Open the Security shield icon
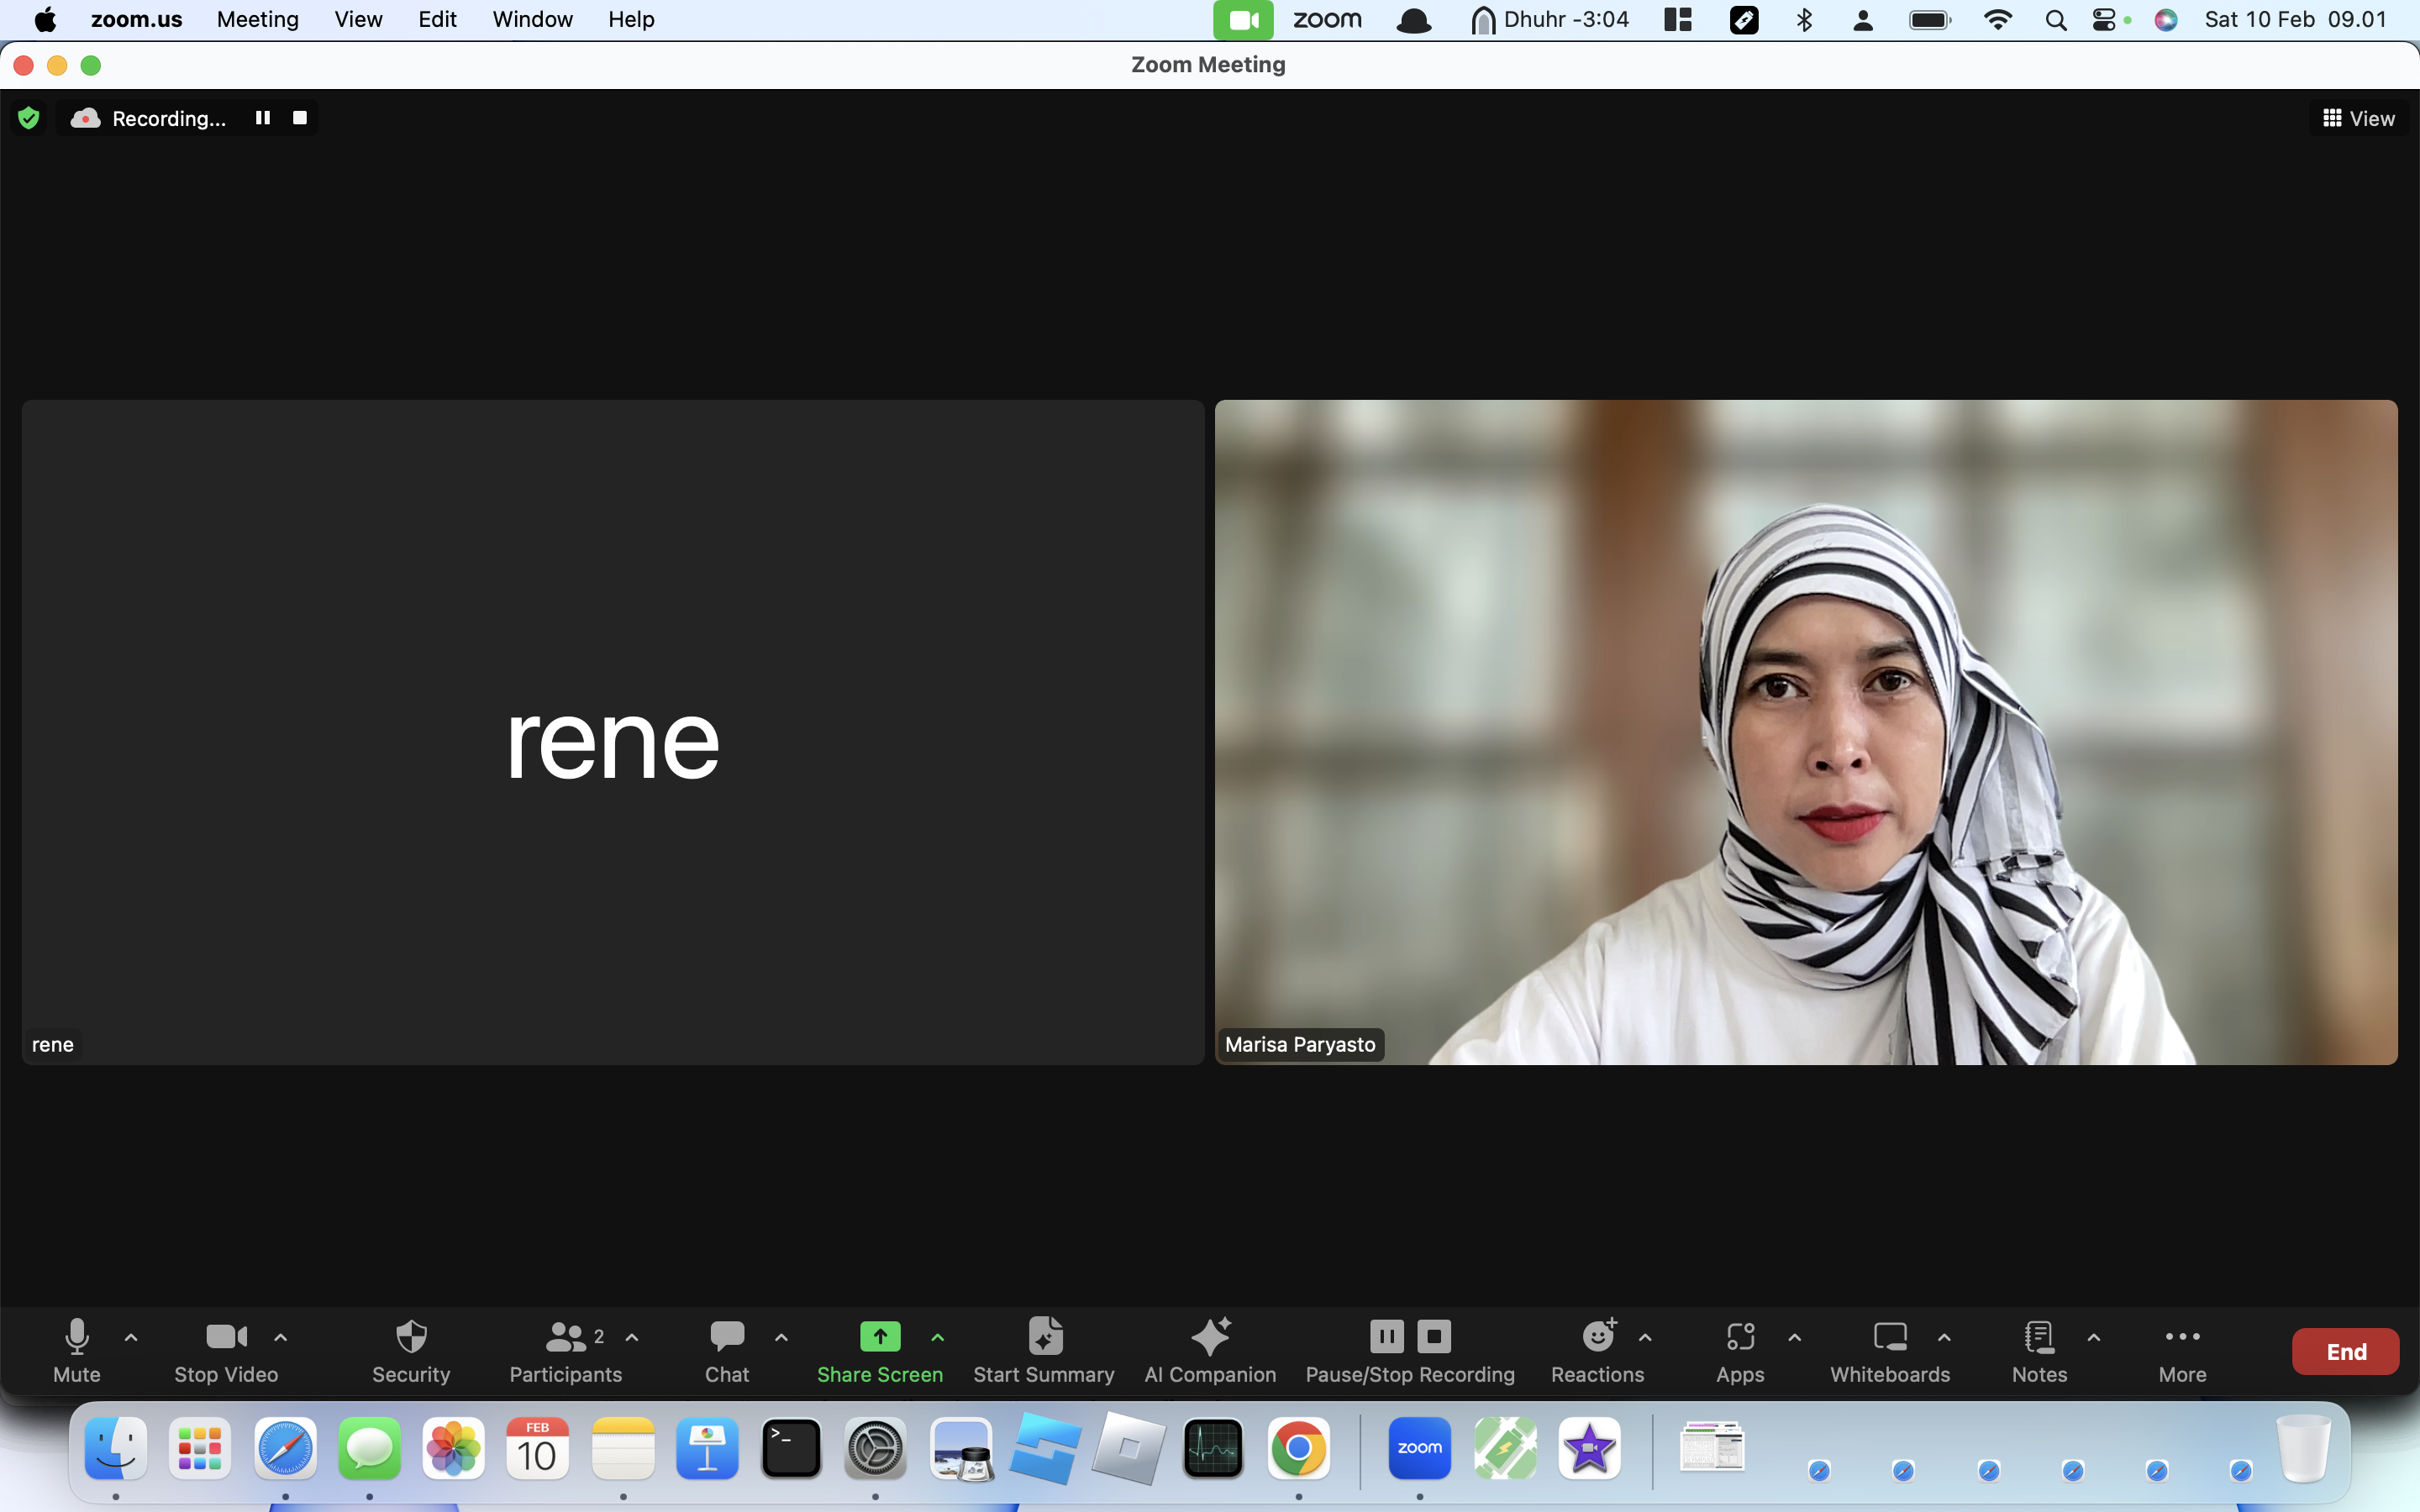The height and width of the screenshot is (1512, 2420). click(x=411, y=1336)
